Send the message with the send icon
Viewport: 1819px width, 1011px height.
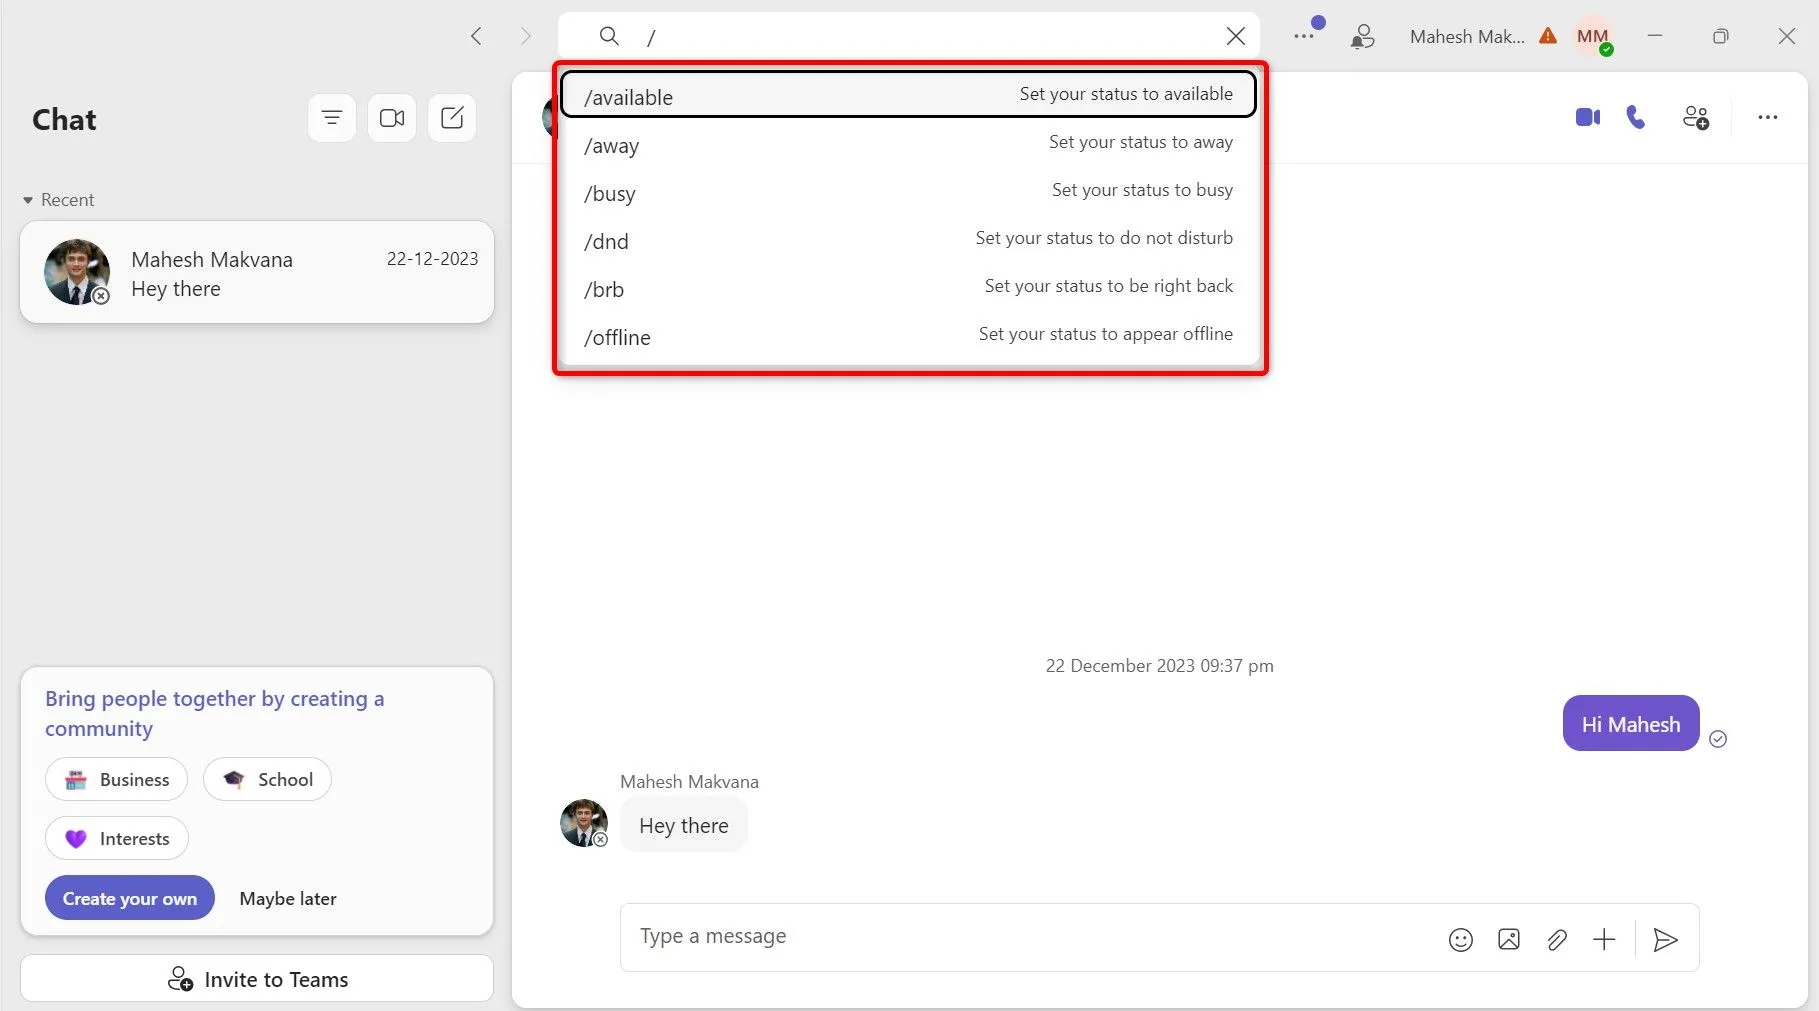[1665, 939]
